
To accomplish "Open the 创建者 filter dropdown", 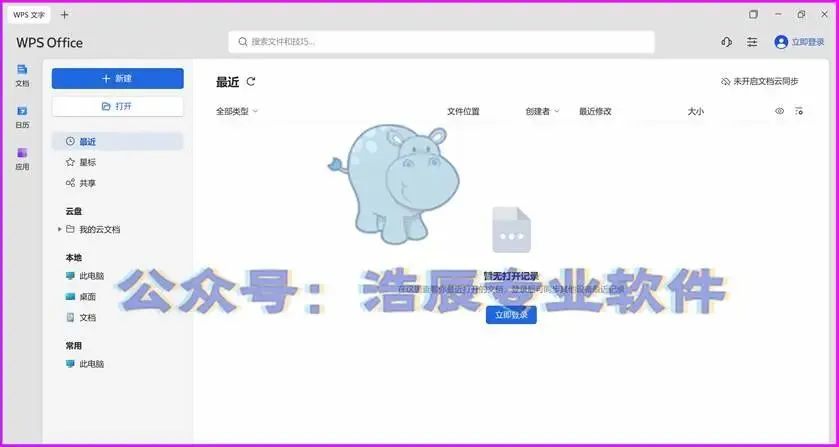I will pos(543,111).
